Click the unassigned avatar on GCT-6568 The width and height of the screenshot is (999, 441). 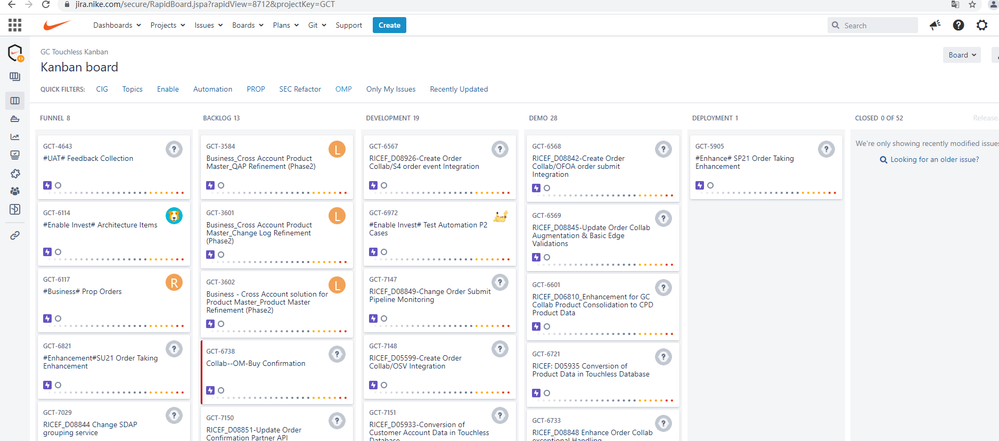[663, 149]
